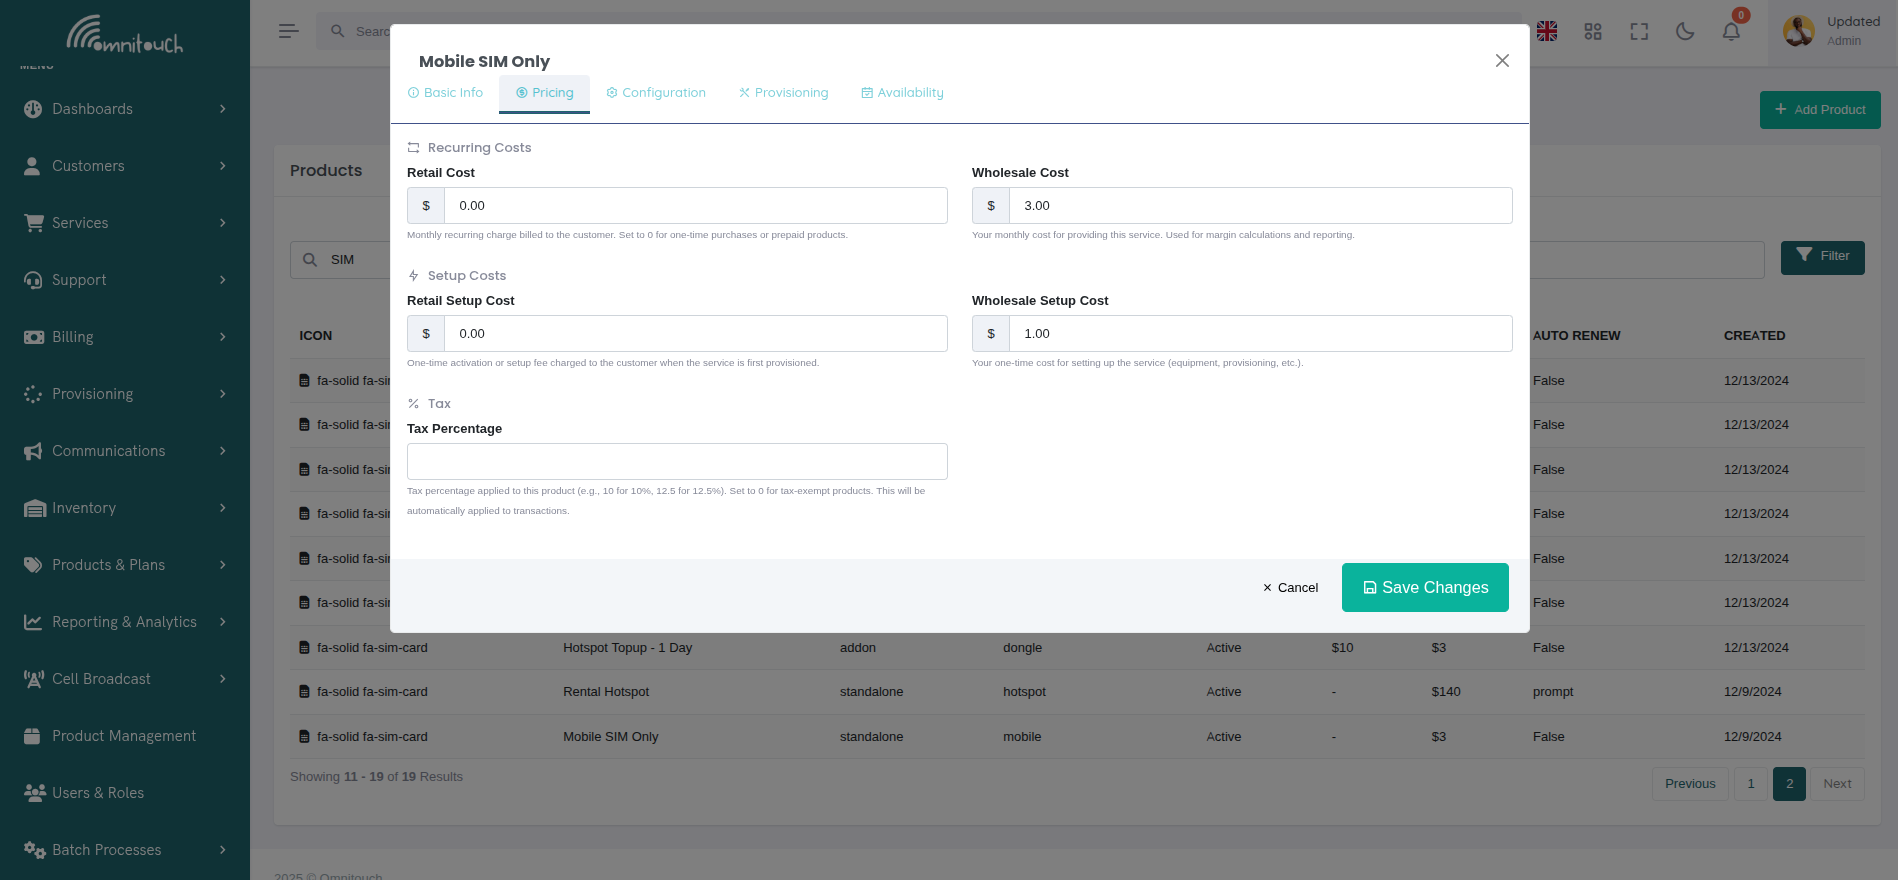
Task: Enter fullscreen using the expand icon
Action: click(1639, 32)
